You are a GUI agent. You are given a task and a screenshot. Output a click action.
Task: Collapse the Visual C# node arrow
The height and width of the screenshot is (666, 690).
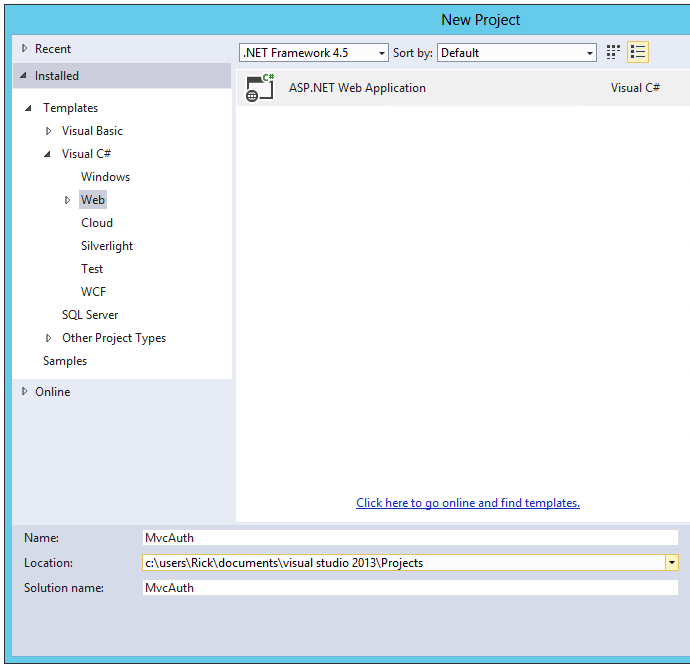(47, 154)
